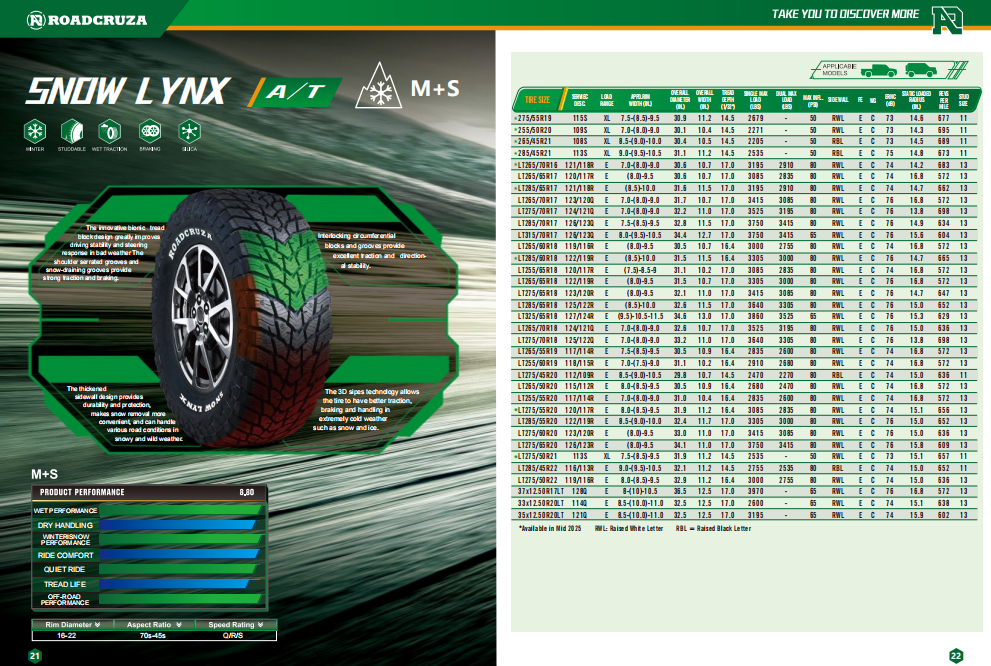Click the interlocking circumferential blocks description
Viewport: 991px width, 666px height.
pyautogui.click(x=372, y=250)
